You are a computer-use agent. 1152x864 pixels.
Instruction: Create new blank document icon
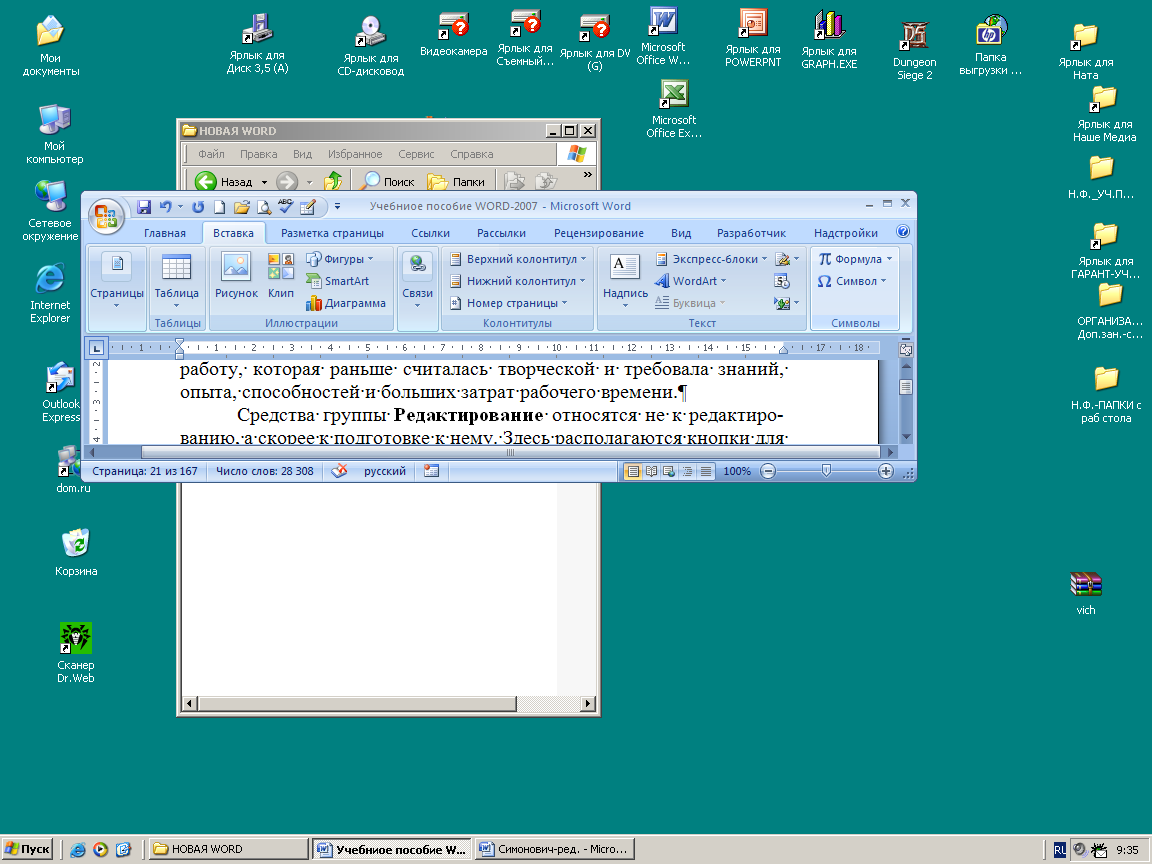click(219, 207)
